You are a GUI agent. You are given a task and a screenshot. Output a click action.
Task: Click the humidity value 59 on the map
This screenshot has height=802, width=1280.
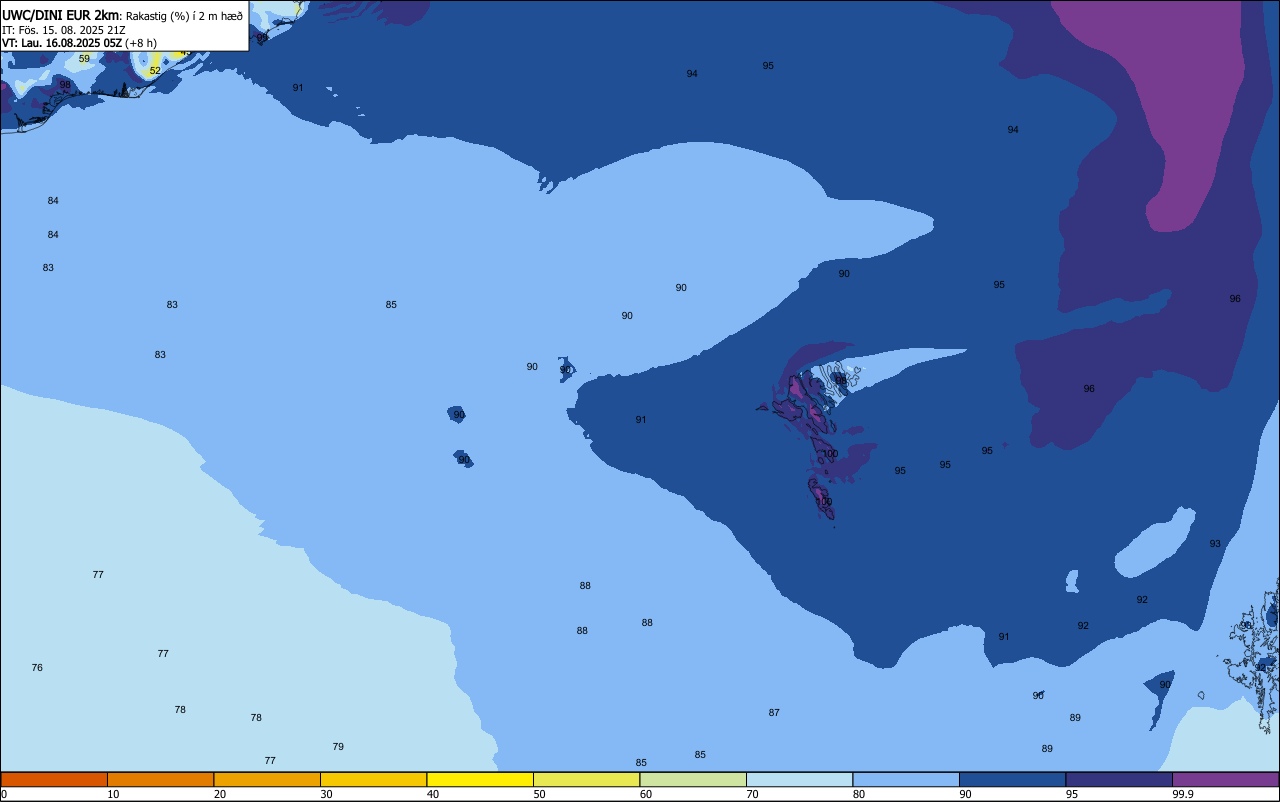point(84,59)
